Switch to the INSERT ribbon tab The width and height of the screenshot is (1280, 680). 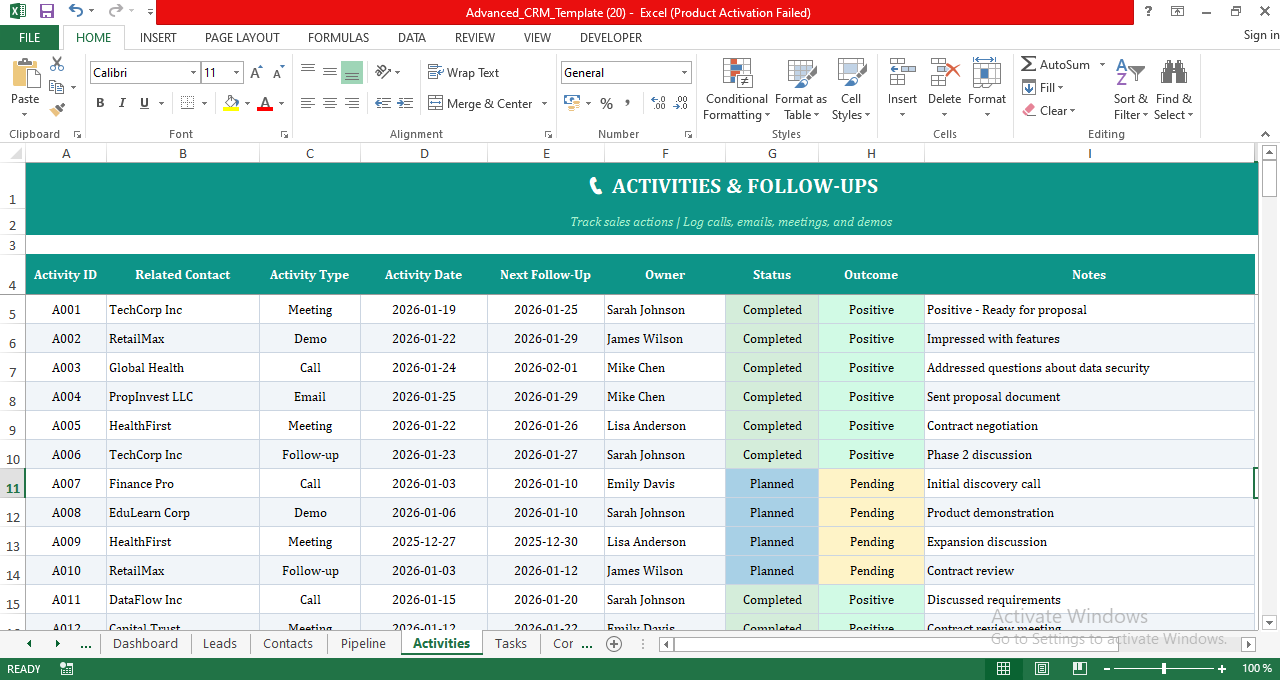pos(158,37)
